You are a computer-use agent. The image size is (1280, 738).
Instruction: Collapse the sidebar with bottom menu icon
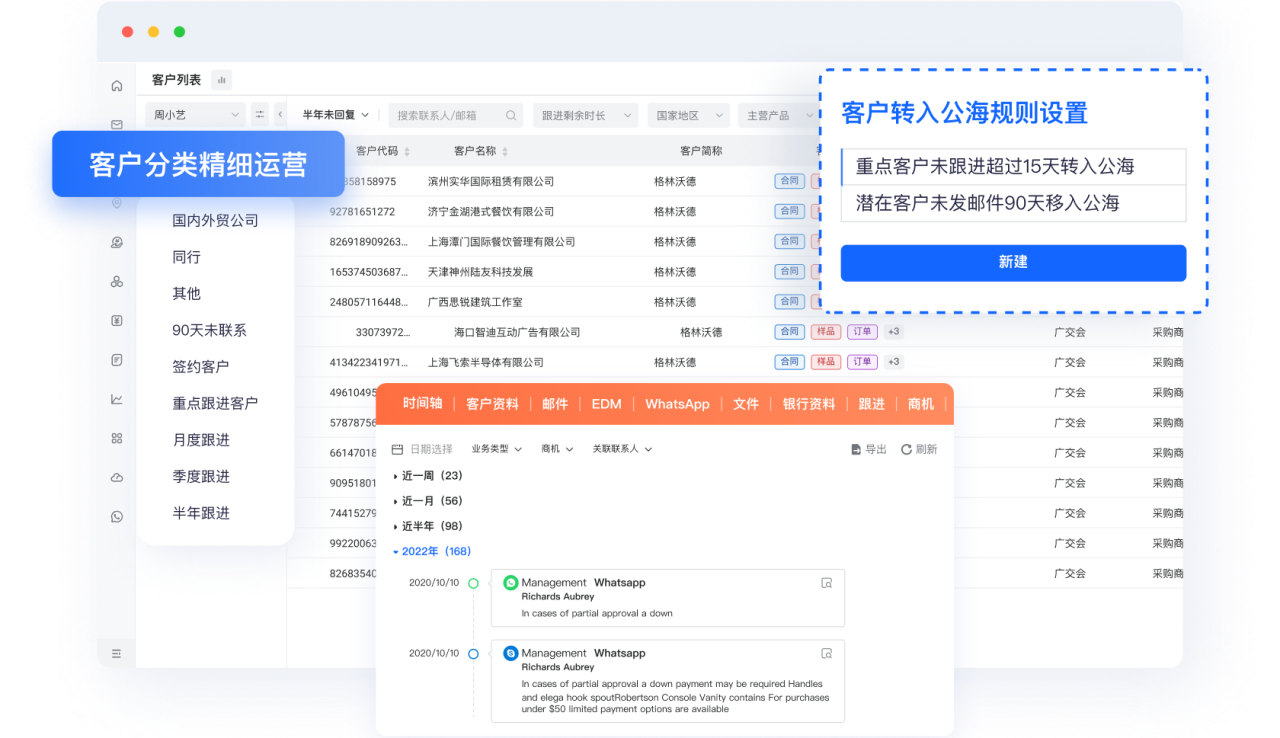pos(117,653)
